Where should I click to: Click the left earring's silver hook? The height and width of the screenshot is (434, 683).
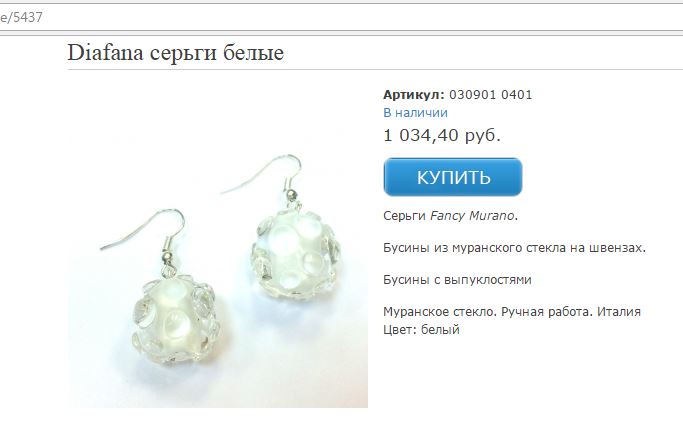click(x=147, y=235)
